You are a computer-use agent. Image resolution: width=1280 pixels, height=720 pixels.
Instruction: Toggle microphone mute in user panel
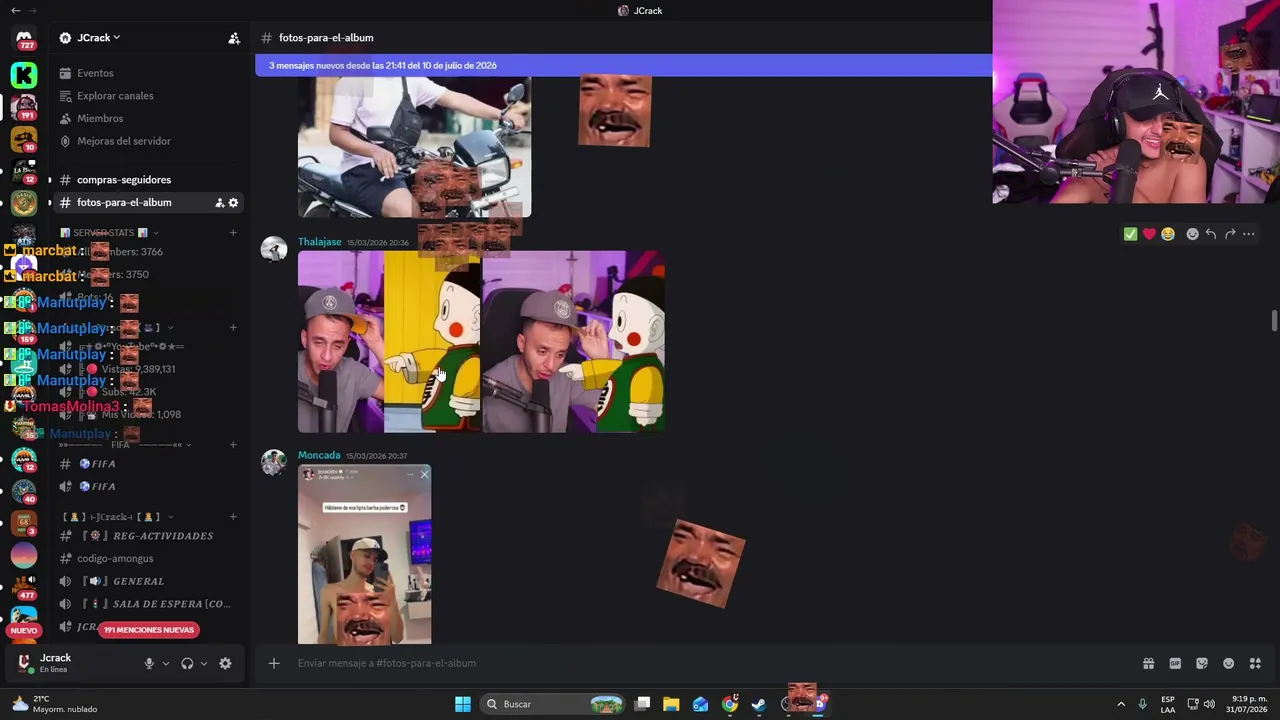click(x=149, y=663)
